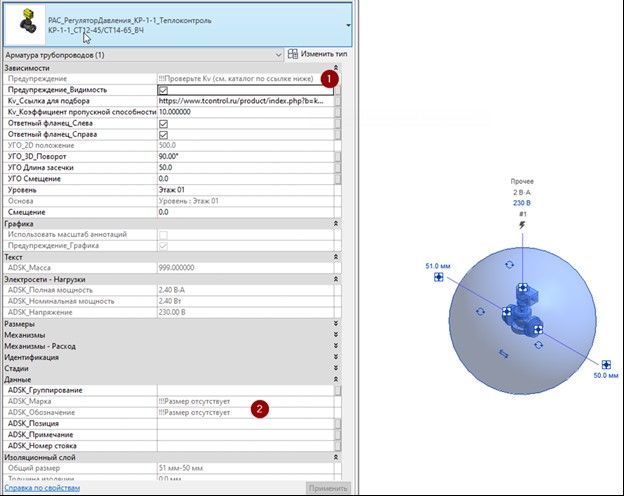Expand the Идентификация section
The height and width of the screenshot is (496, 624).
(336, 357)
